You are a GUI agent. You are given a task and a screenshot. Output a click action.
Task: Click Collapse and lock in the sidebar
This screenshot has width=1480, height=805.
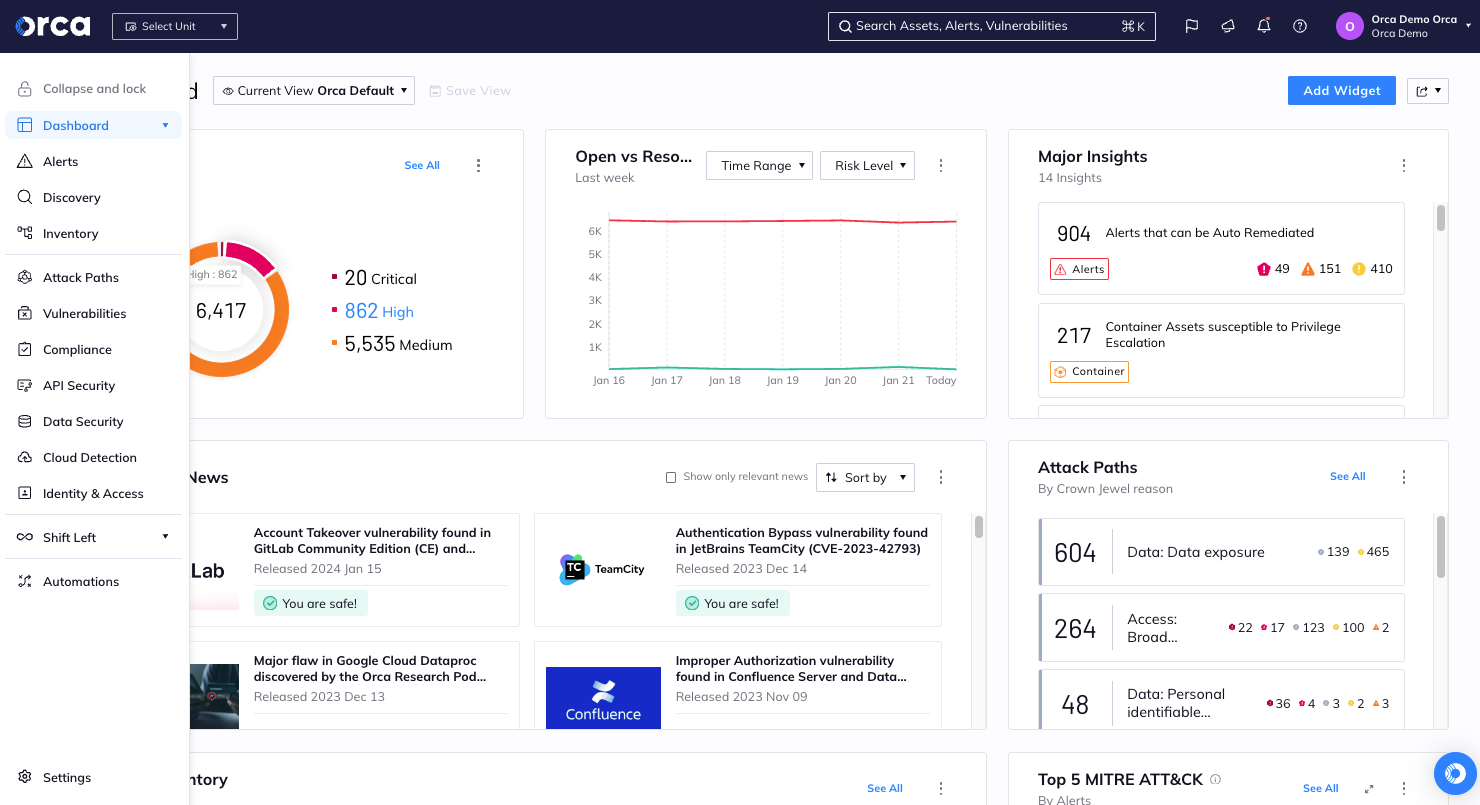pos(93,88)
